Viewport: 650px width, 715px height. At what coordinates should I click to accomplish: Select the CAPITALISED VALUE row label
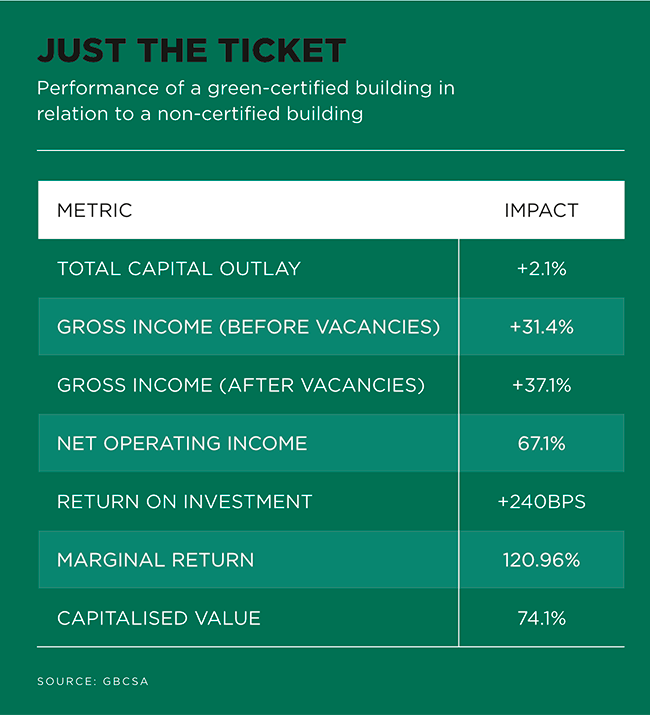[x=159, y=618]
